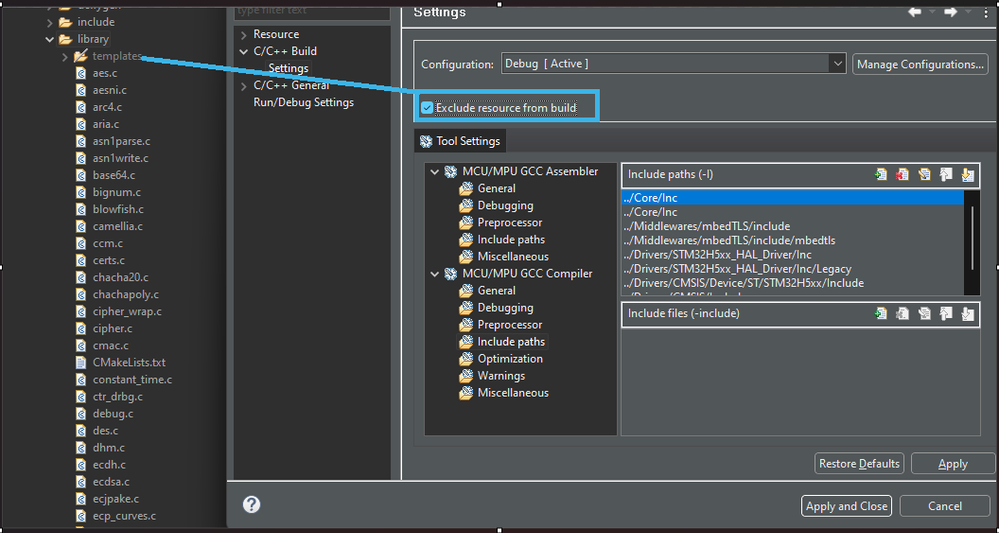Add a new include path (-I) entry
The image size is (999, 533).
[881, 174]
